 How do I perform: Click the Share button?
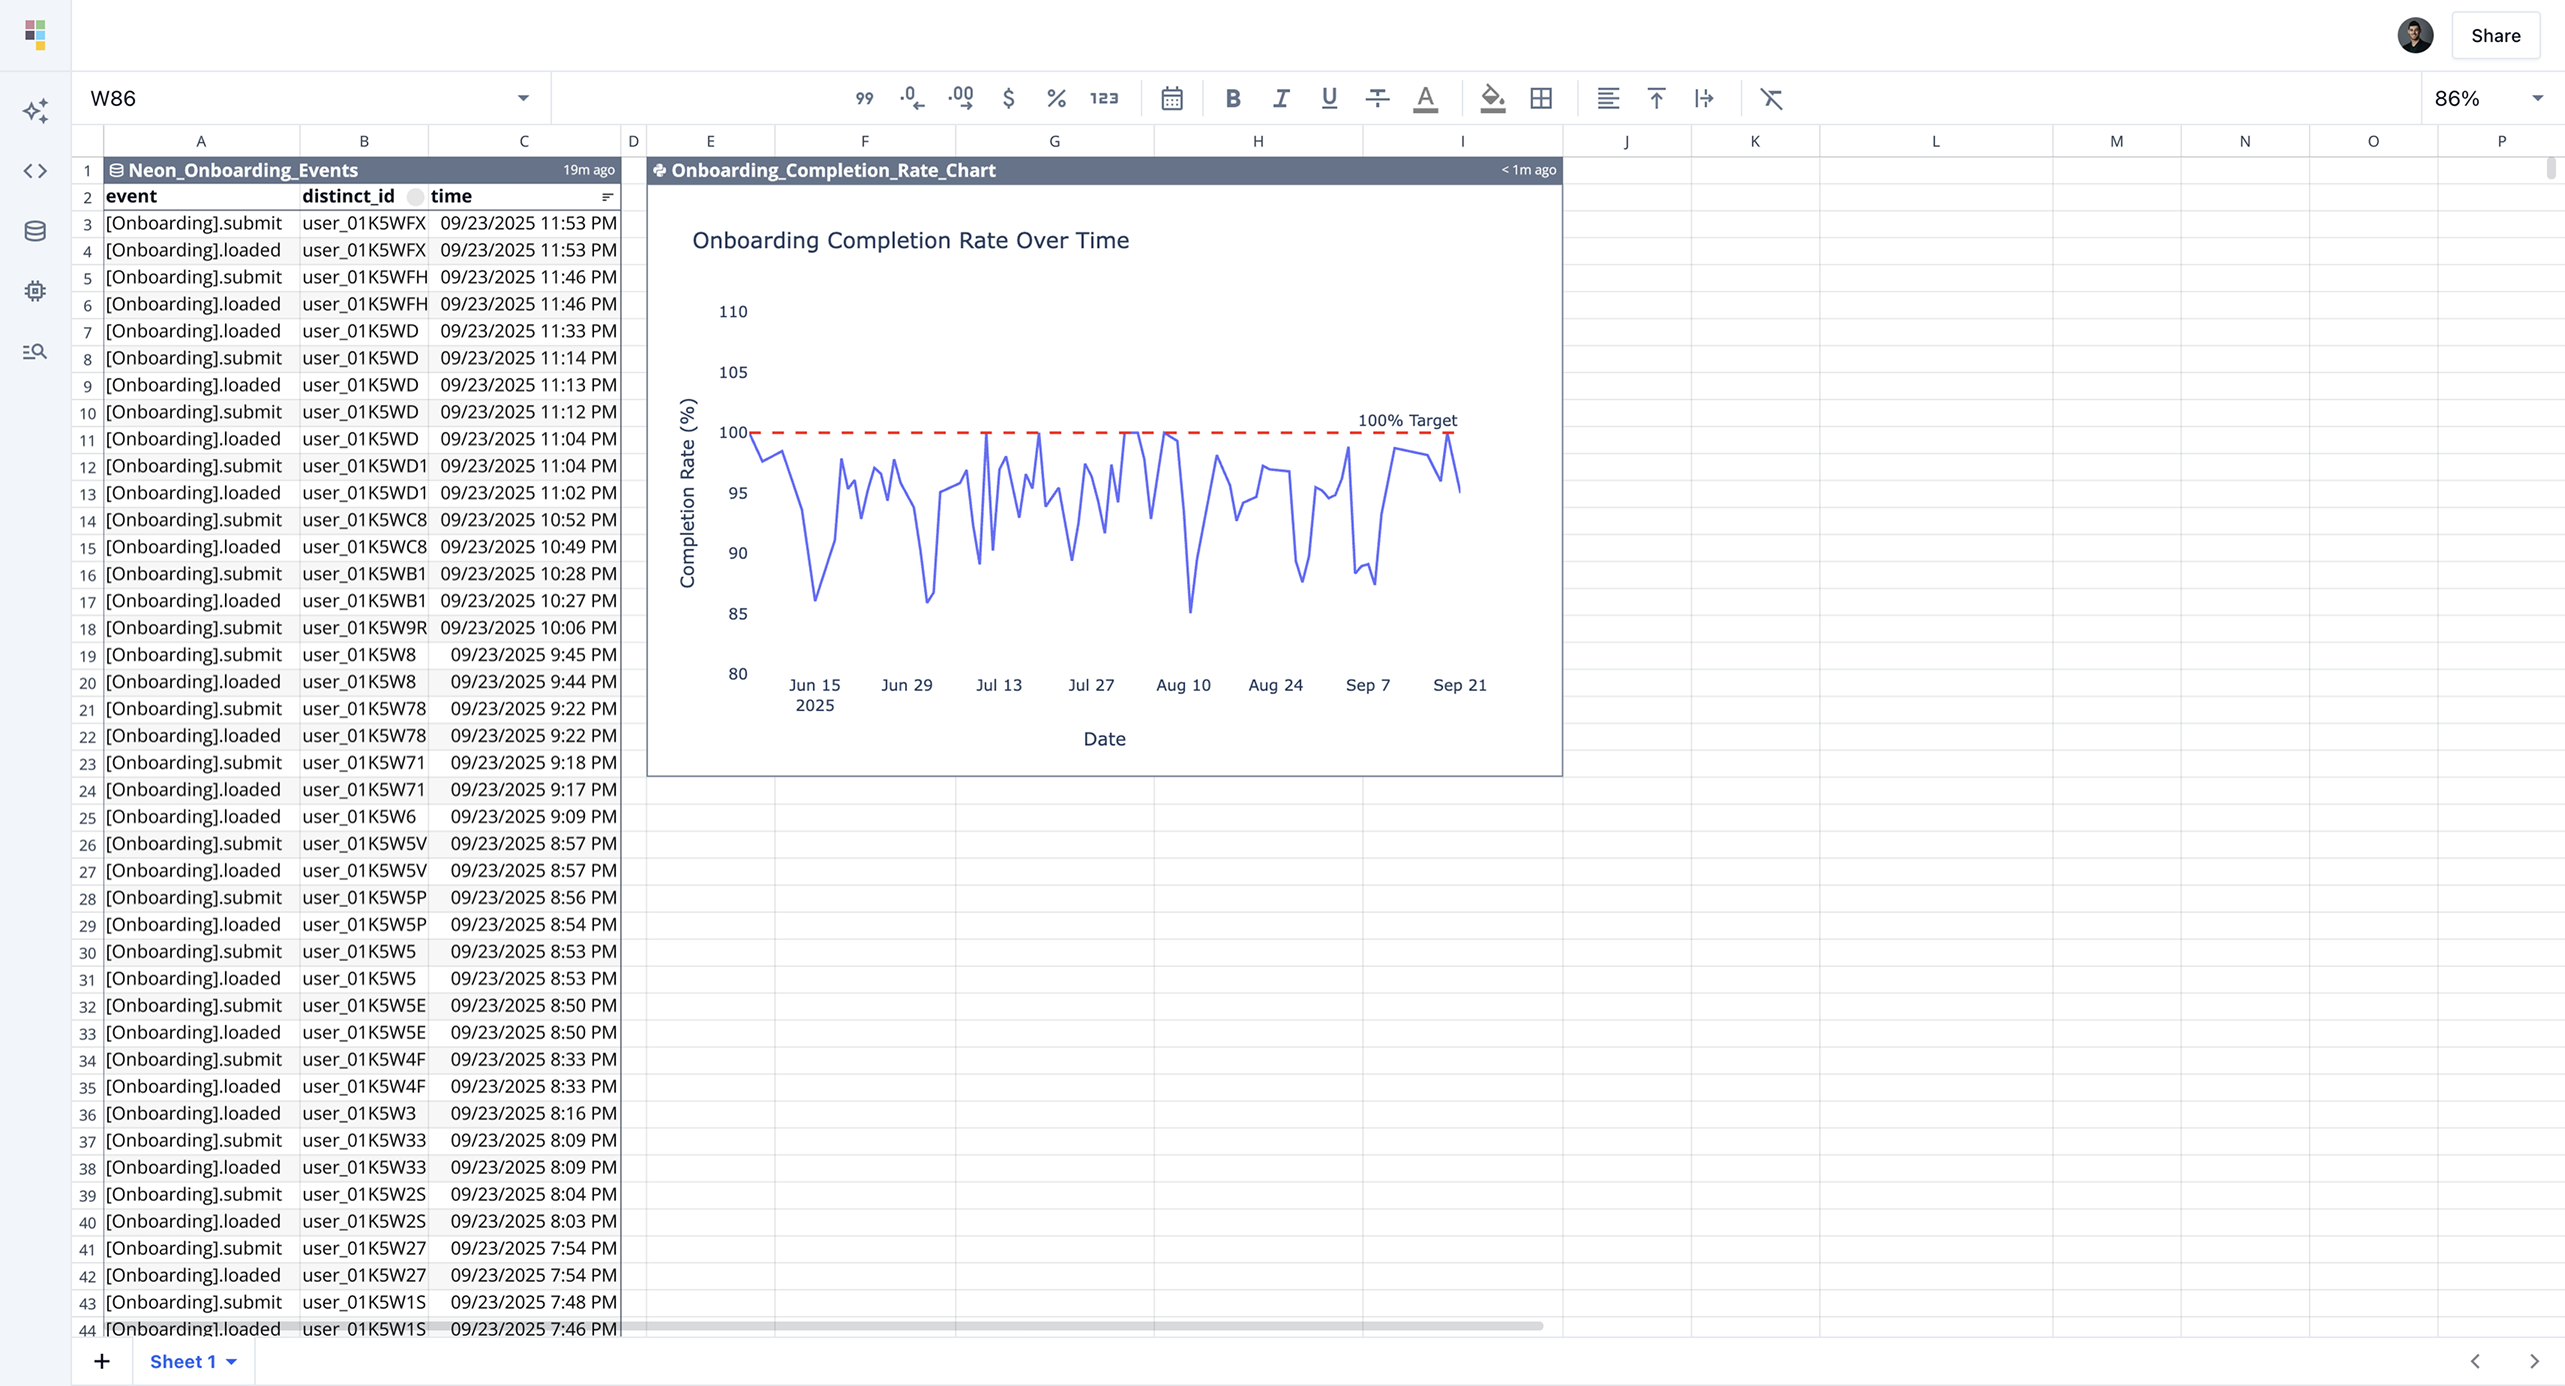pyautogui.click(x=2495, y=36)
